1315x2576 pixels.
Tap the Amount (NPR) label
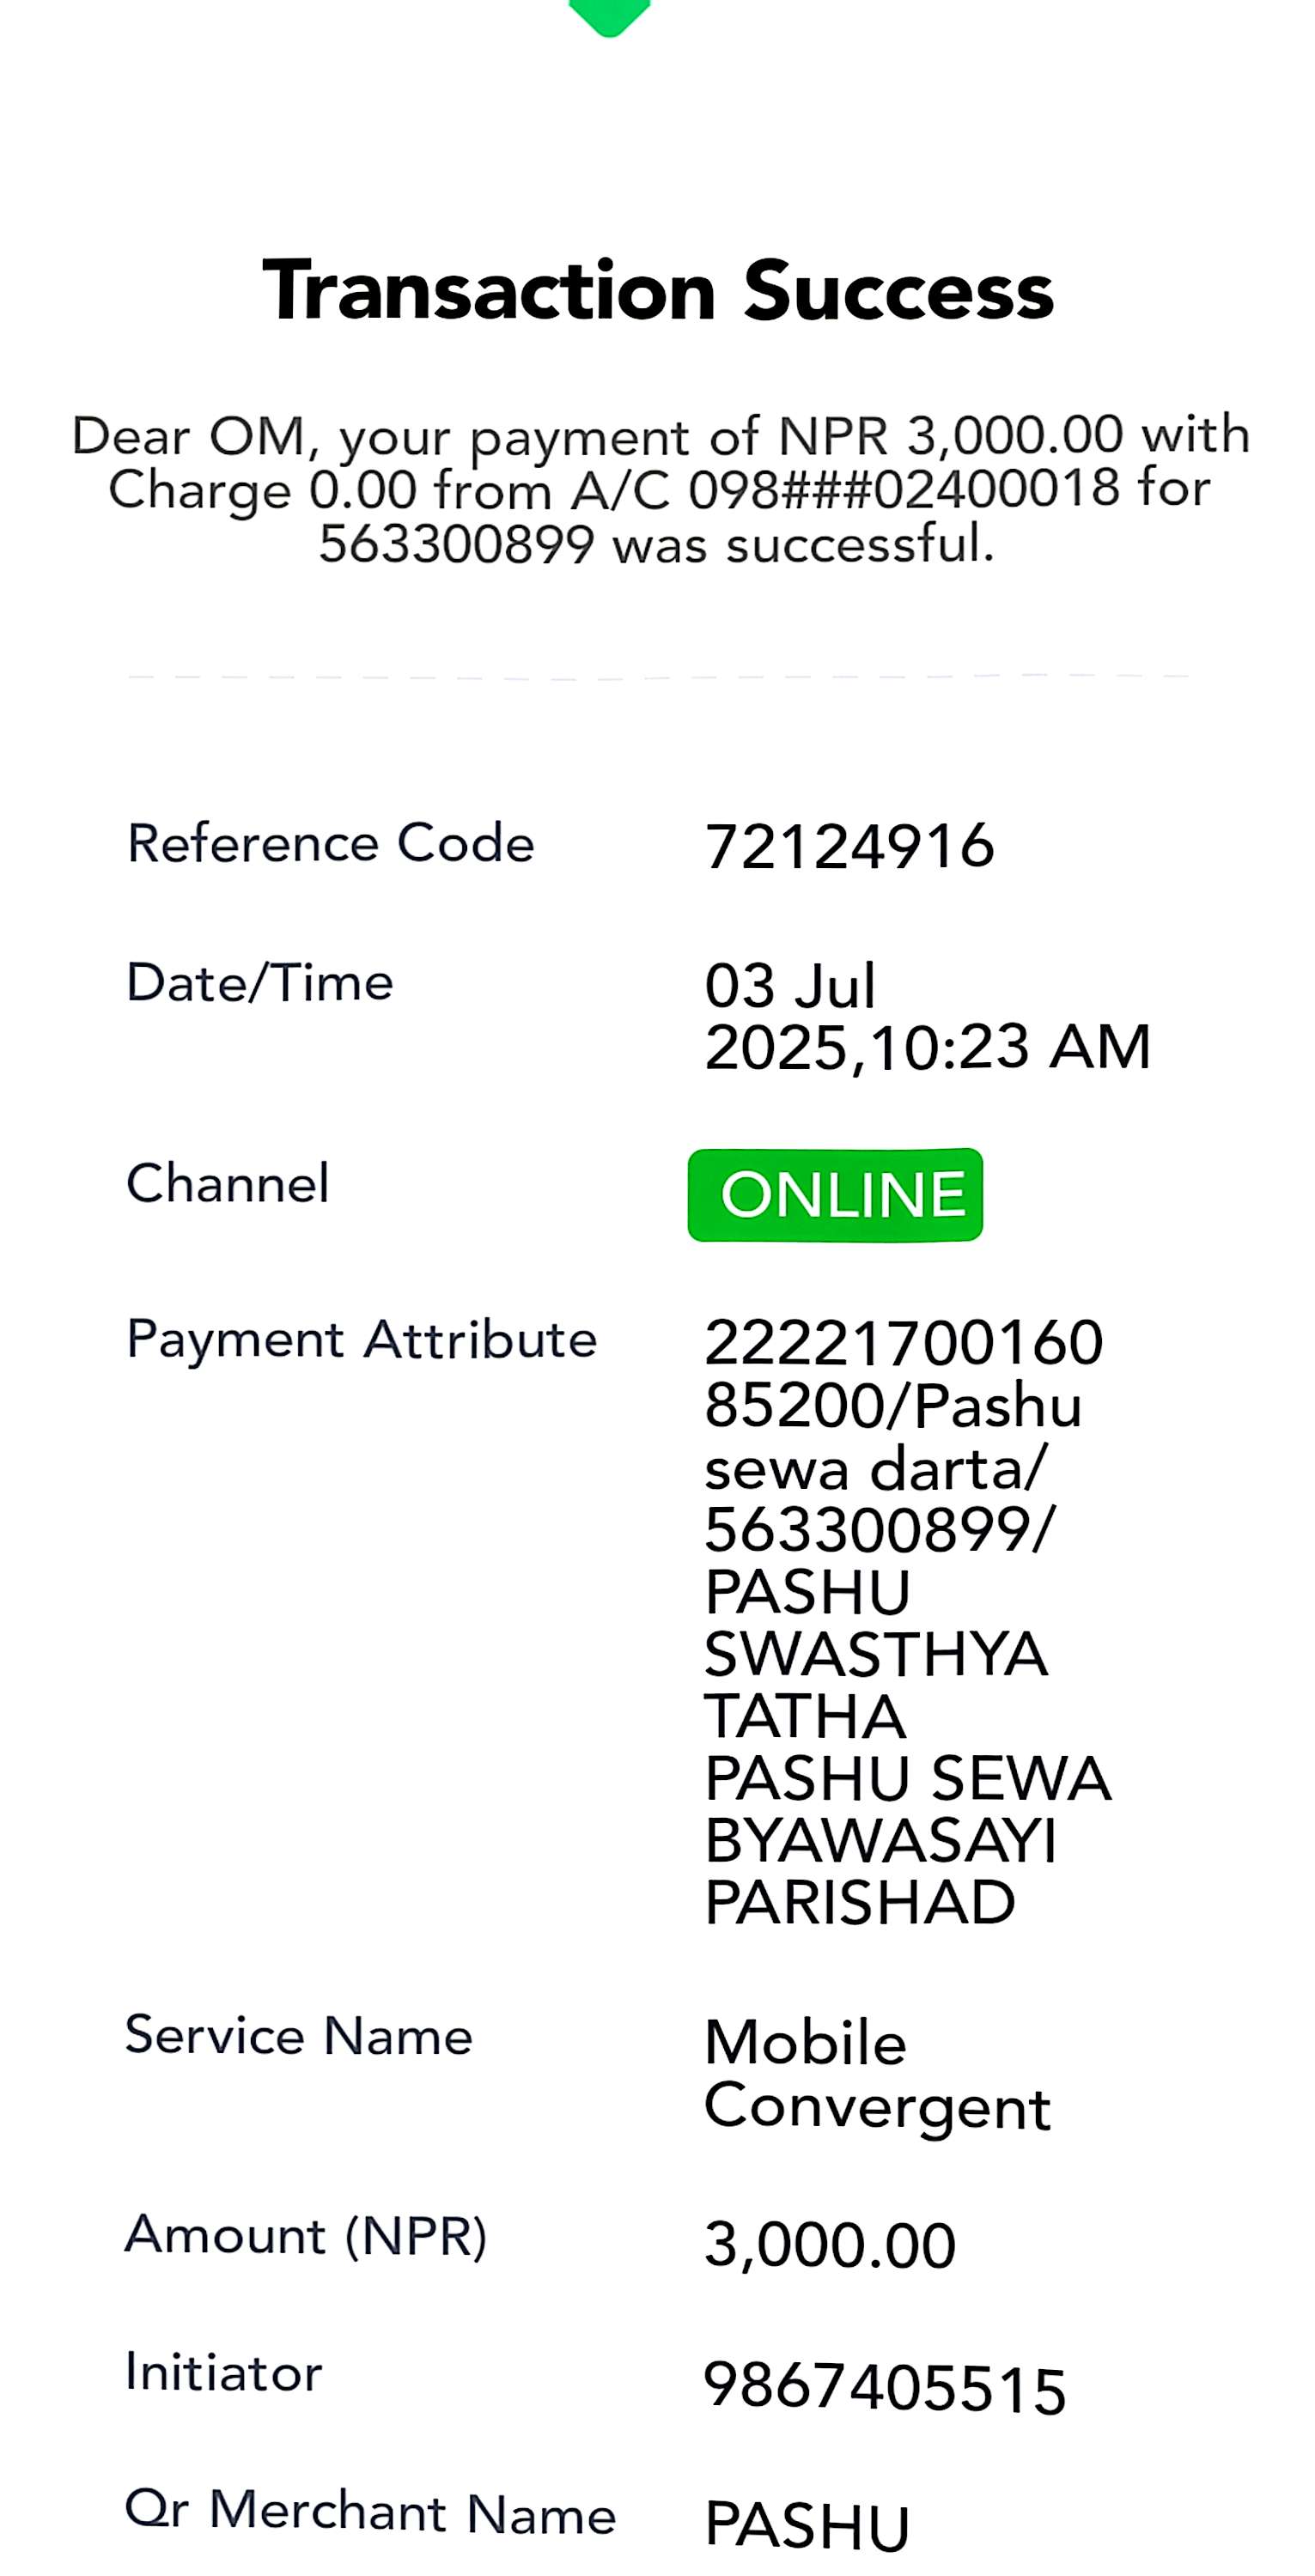tap(305, 2235)
